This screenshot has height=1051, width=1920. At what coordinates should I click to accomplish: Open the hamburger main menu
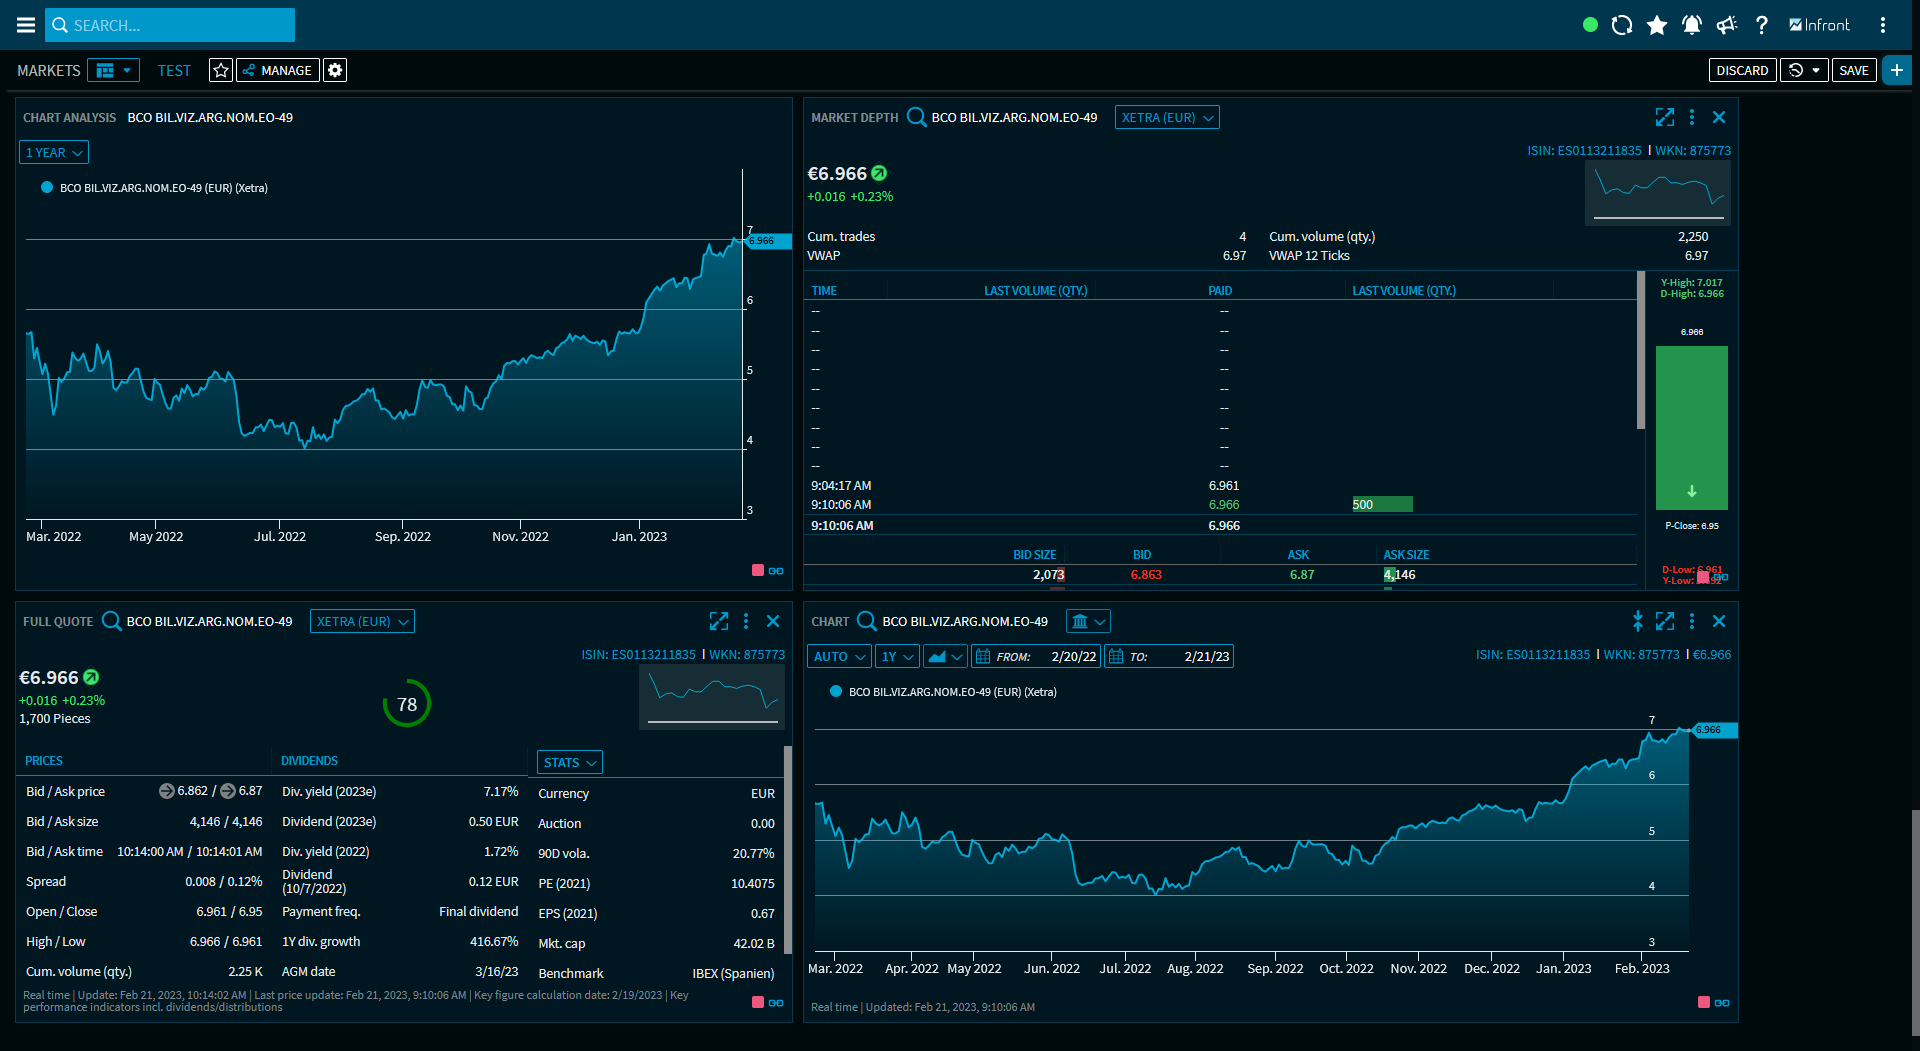26,25
